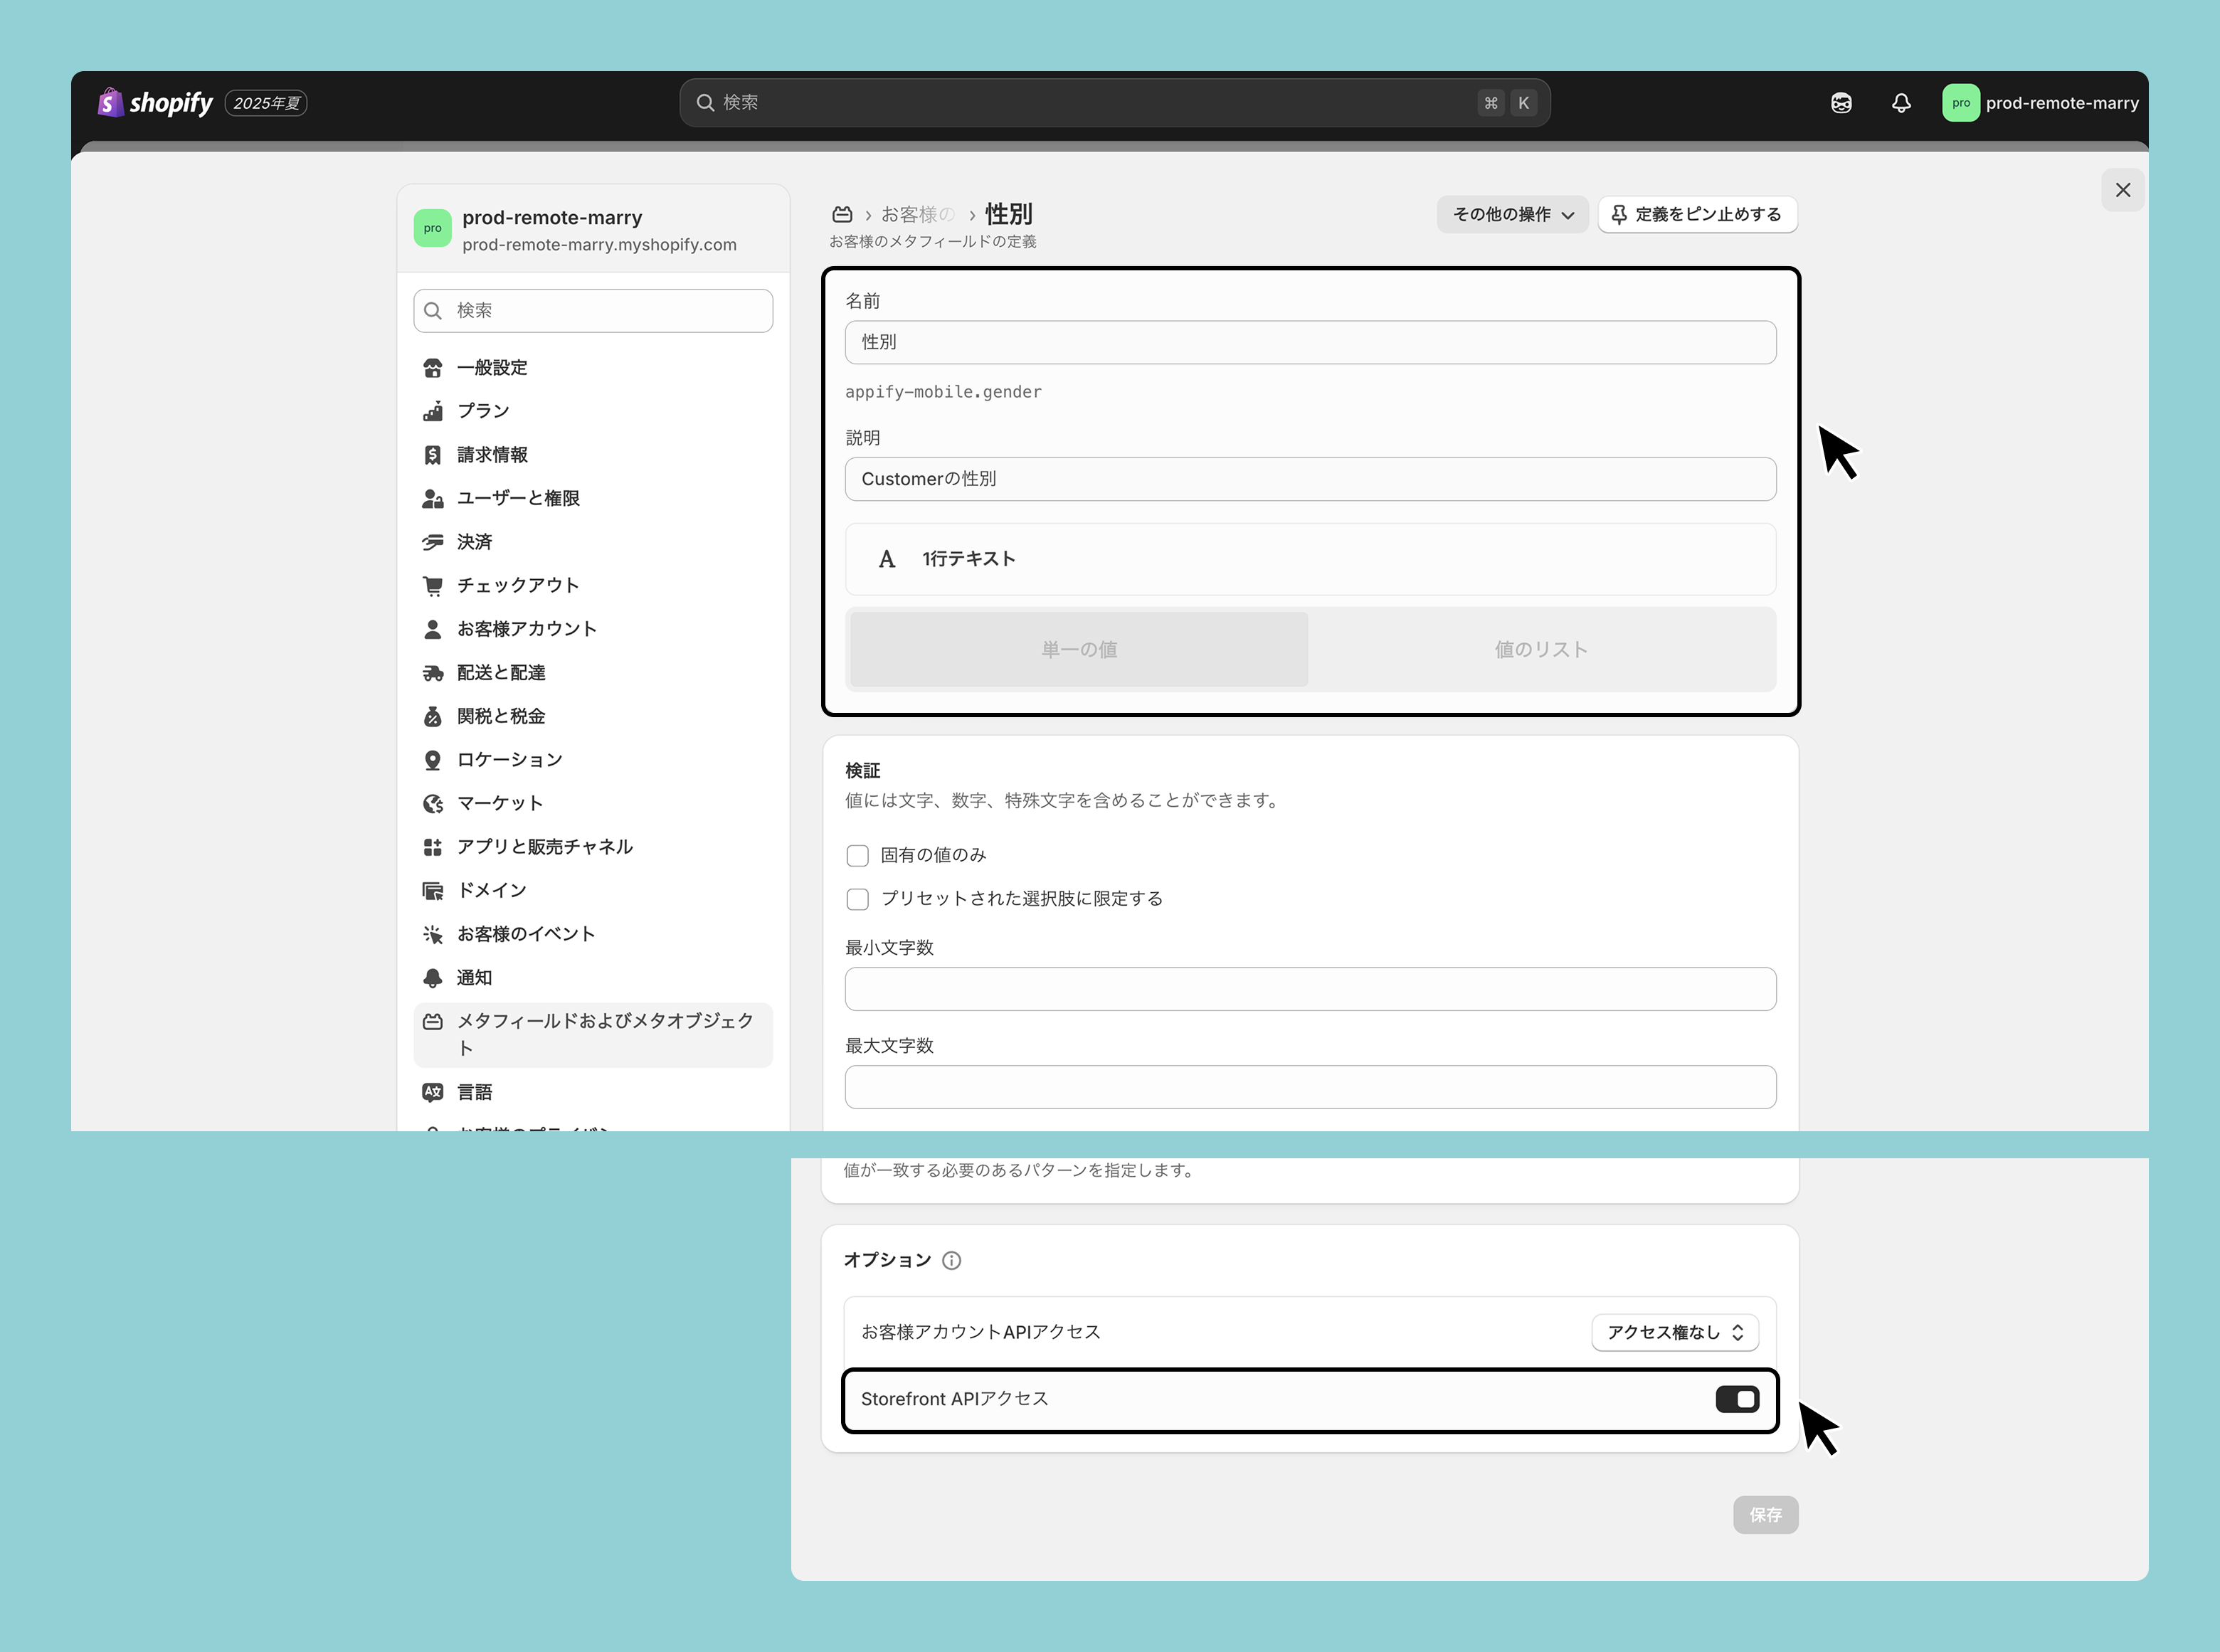
Task: Open the notifications bell icon
Action: pyautogui.click(x=1901, y=102)
